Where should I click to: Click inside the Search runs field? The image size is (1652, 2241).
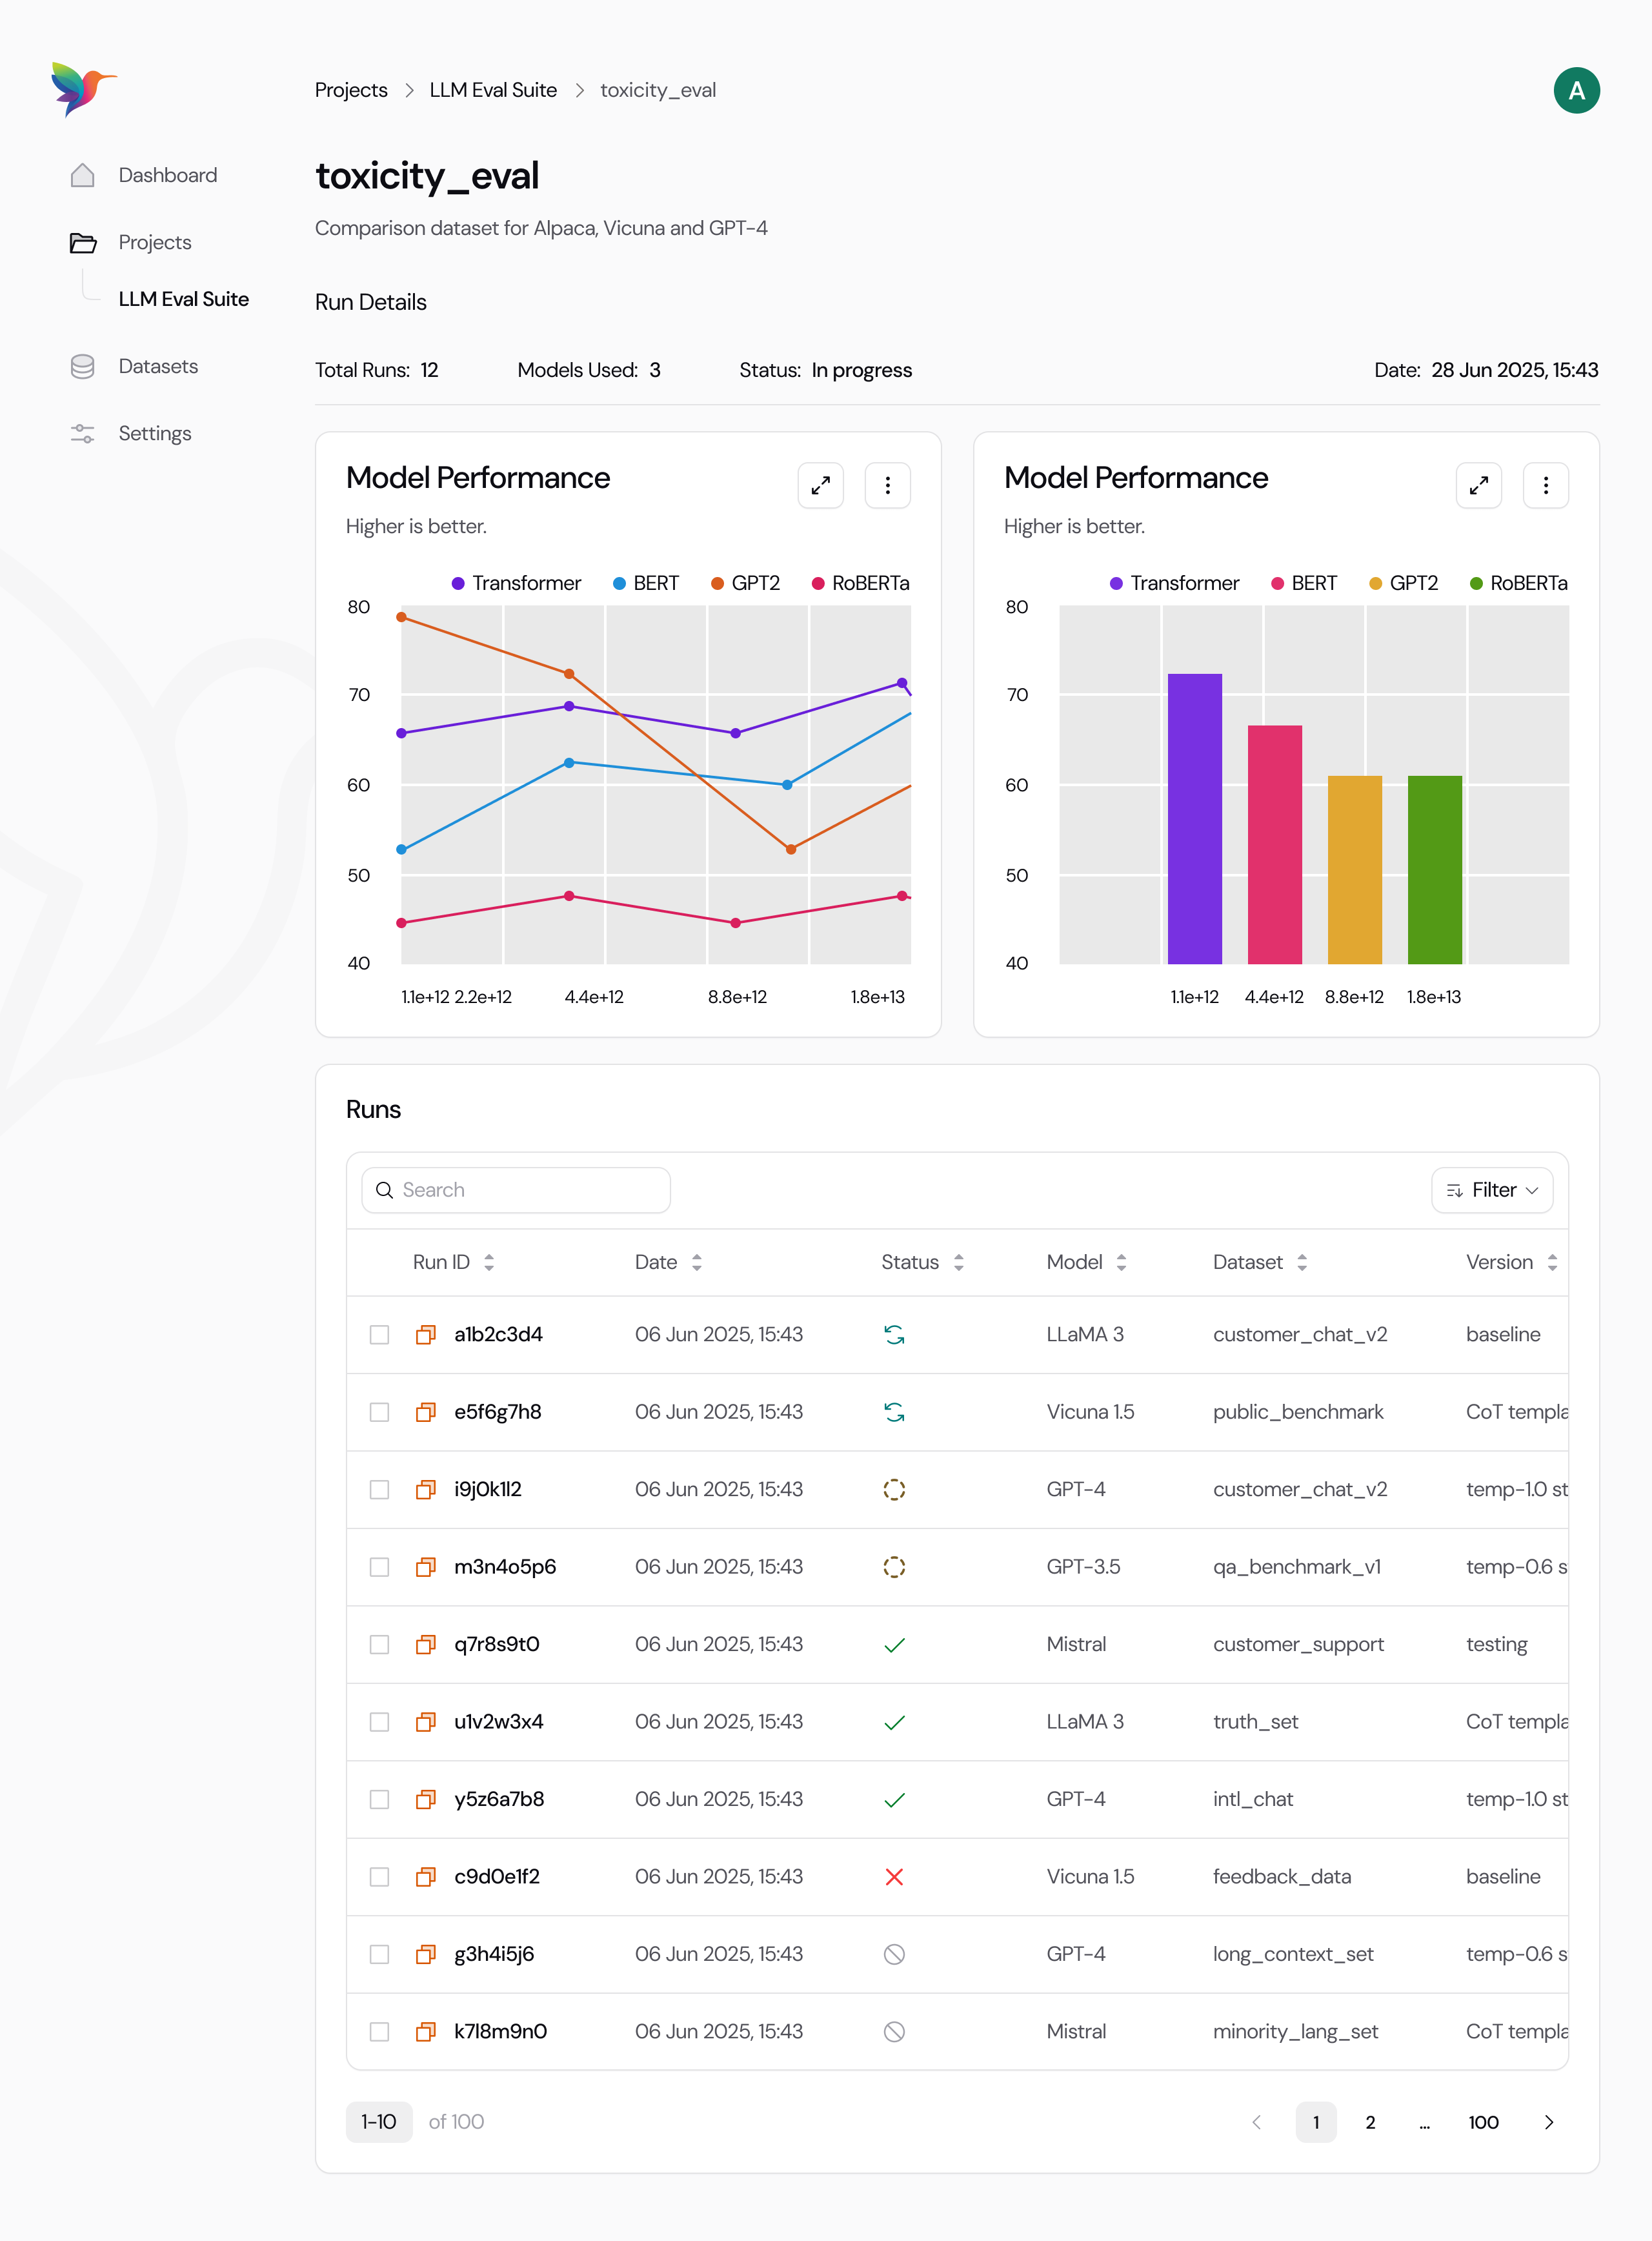click(x=514, y=1189)
